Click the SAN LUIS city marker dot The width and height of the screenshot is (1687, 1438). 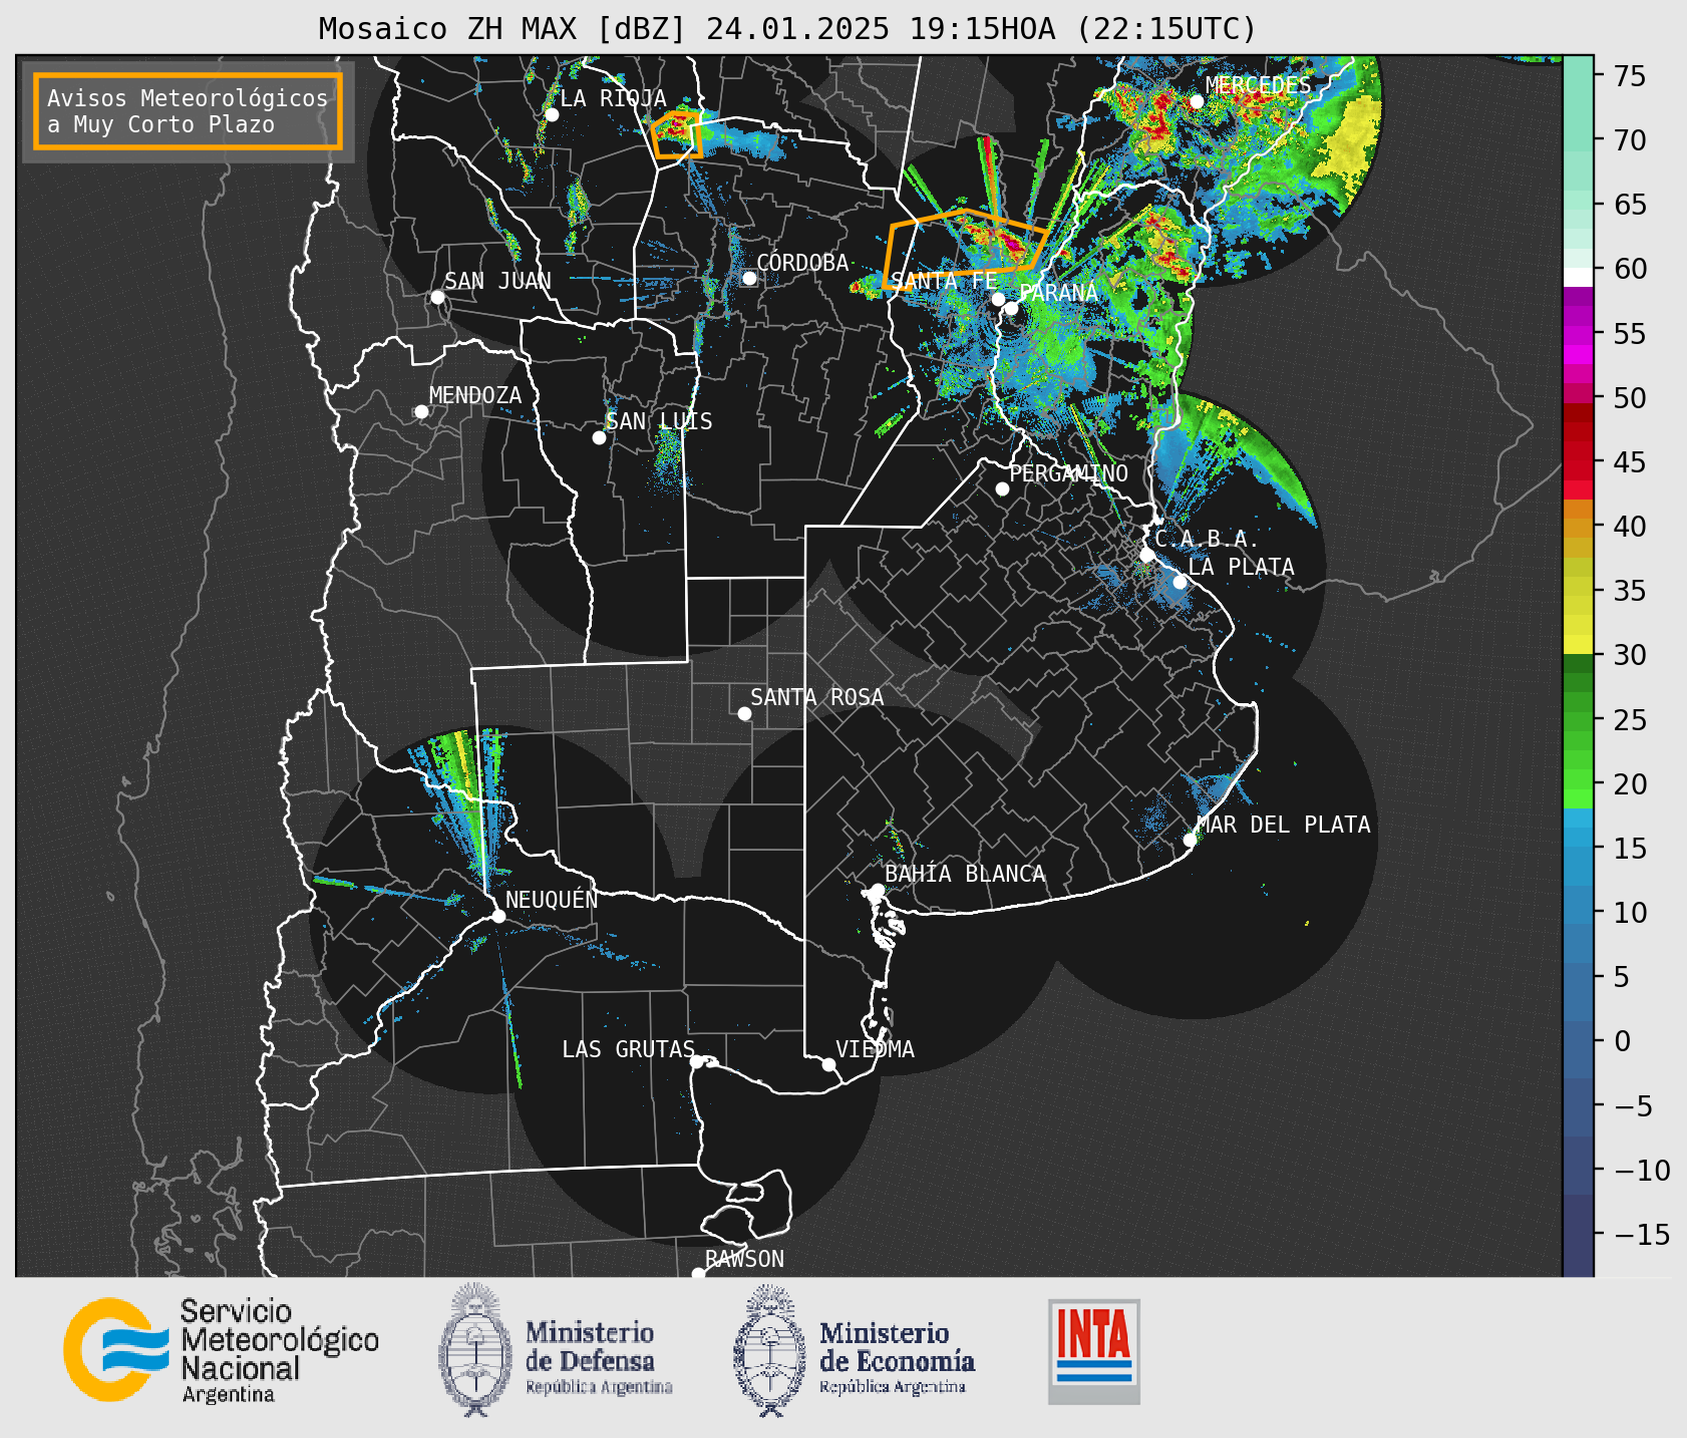(599, 438)
